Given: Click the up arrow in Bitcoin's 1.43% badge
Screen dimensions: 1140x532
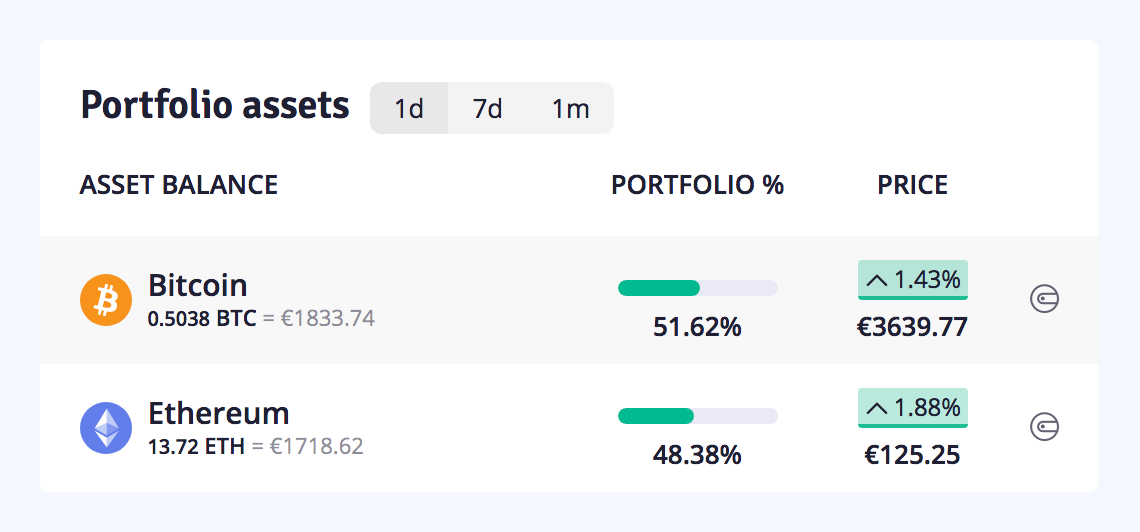Looking at the screenshot, I should pos(877,282).
